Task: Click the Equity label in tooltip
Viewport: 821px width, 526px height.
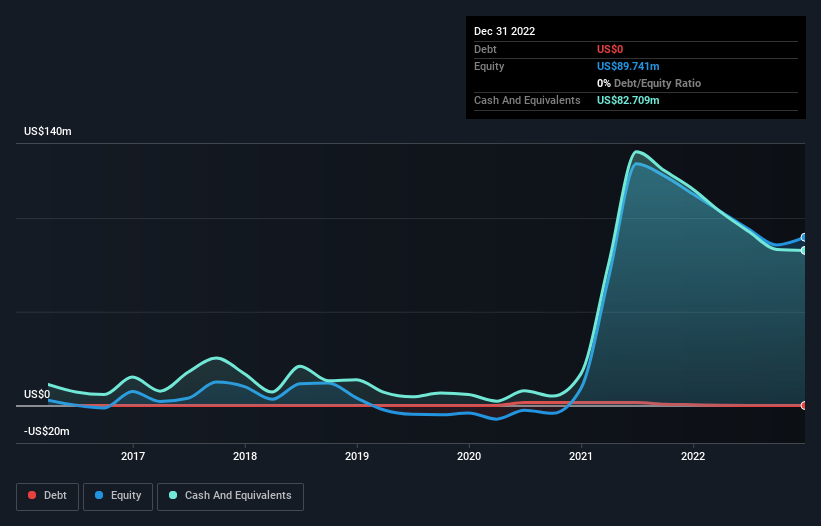Action: (x=489, y=66)
